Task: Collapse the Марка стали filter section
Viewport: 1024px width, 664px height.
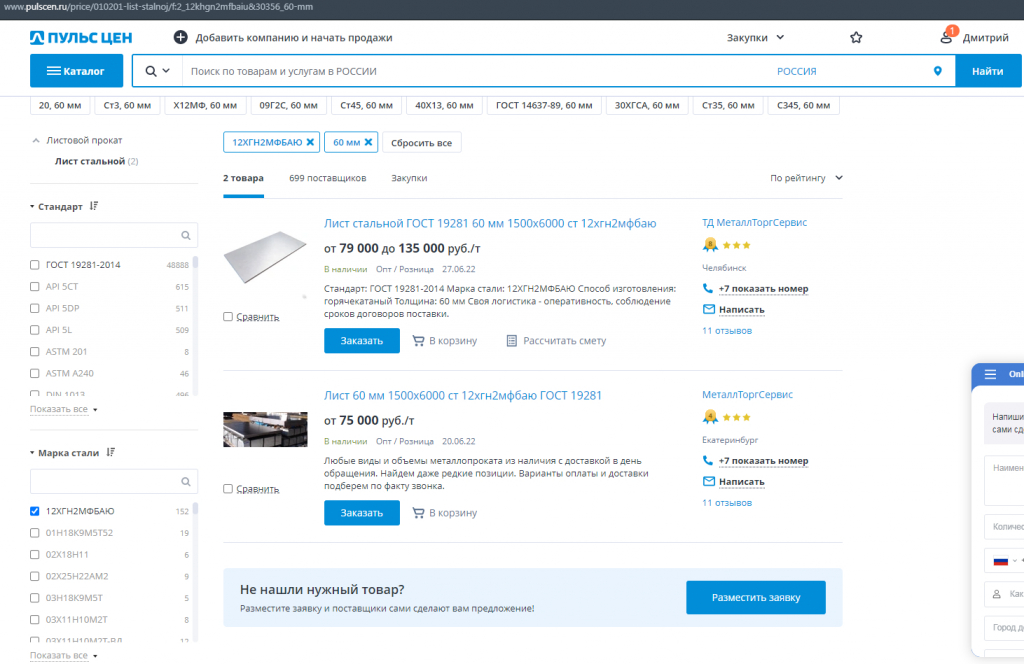Action: 32,452
